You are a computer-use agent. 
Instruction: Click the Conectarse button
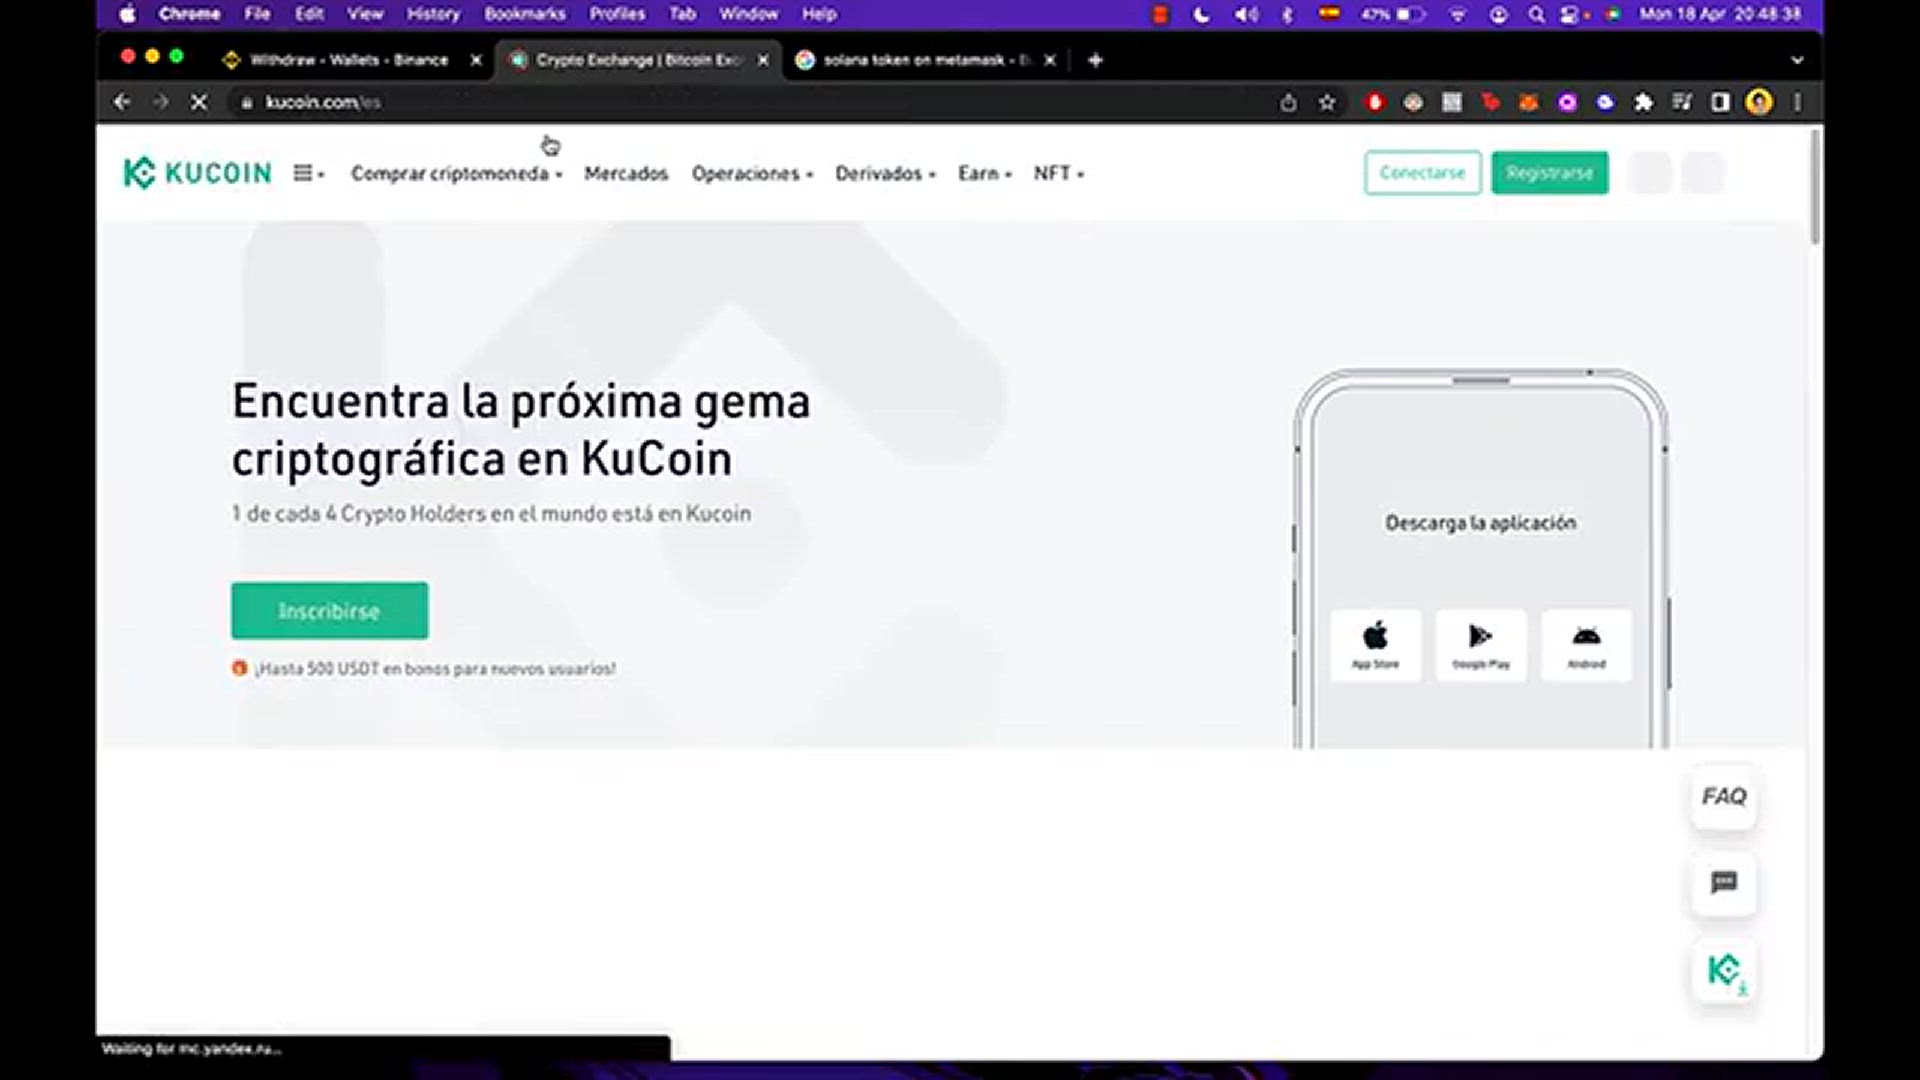pos(1422,173)
